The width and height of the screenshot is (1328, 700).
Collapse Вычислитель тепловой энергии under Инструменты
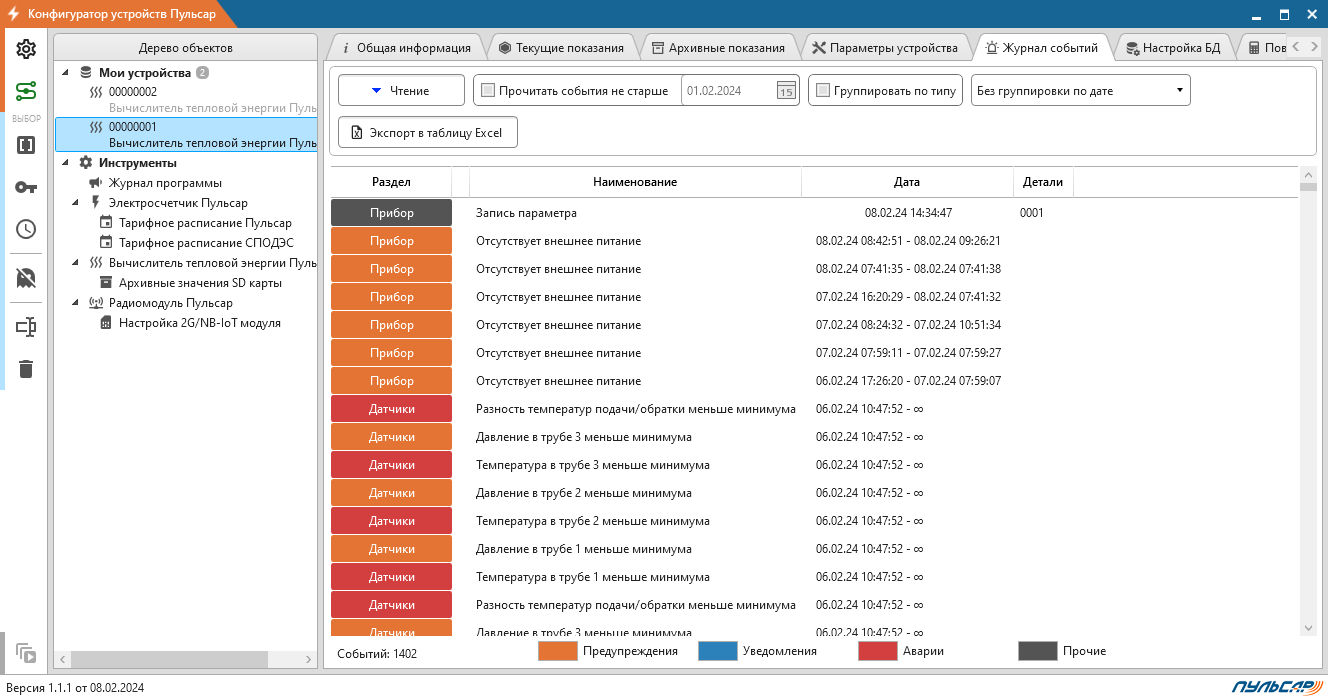[76, 263]
